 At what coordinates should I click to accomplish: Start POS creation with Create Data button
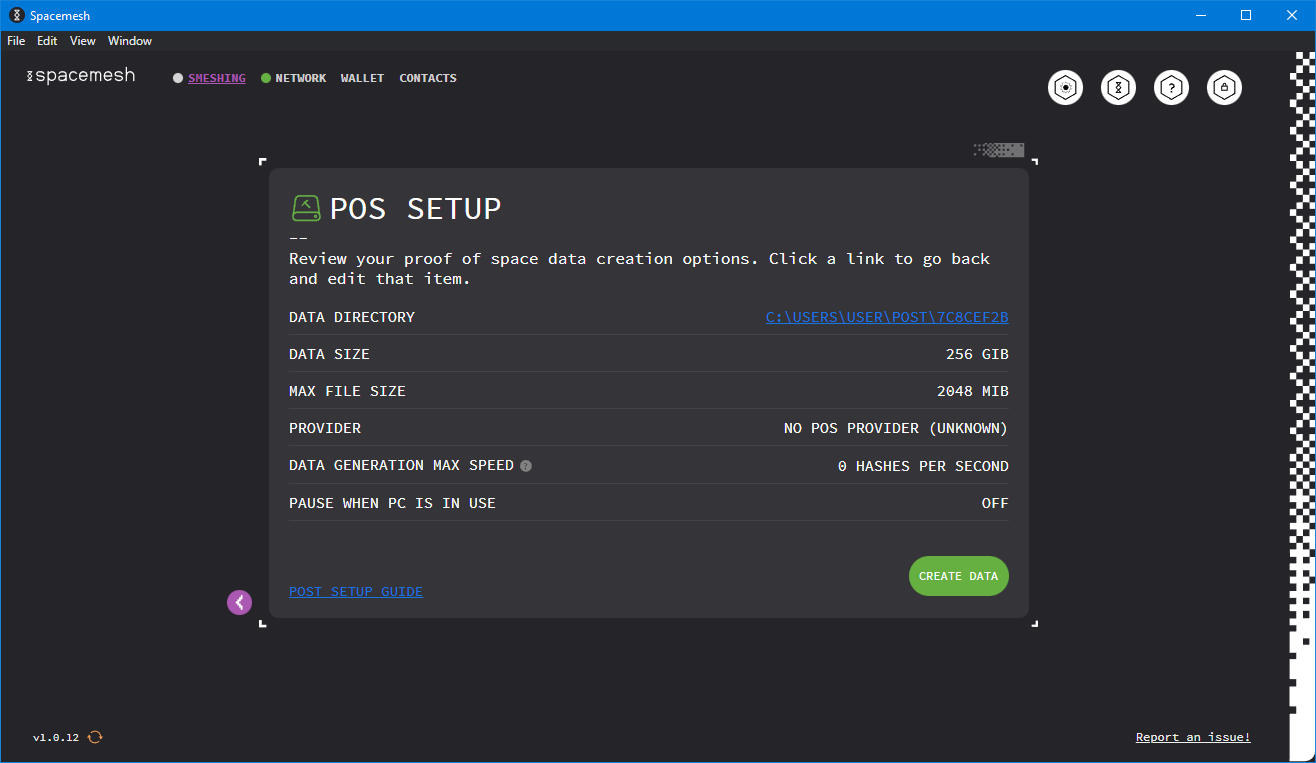click(x=959, y=576)
